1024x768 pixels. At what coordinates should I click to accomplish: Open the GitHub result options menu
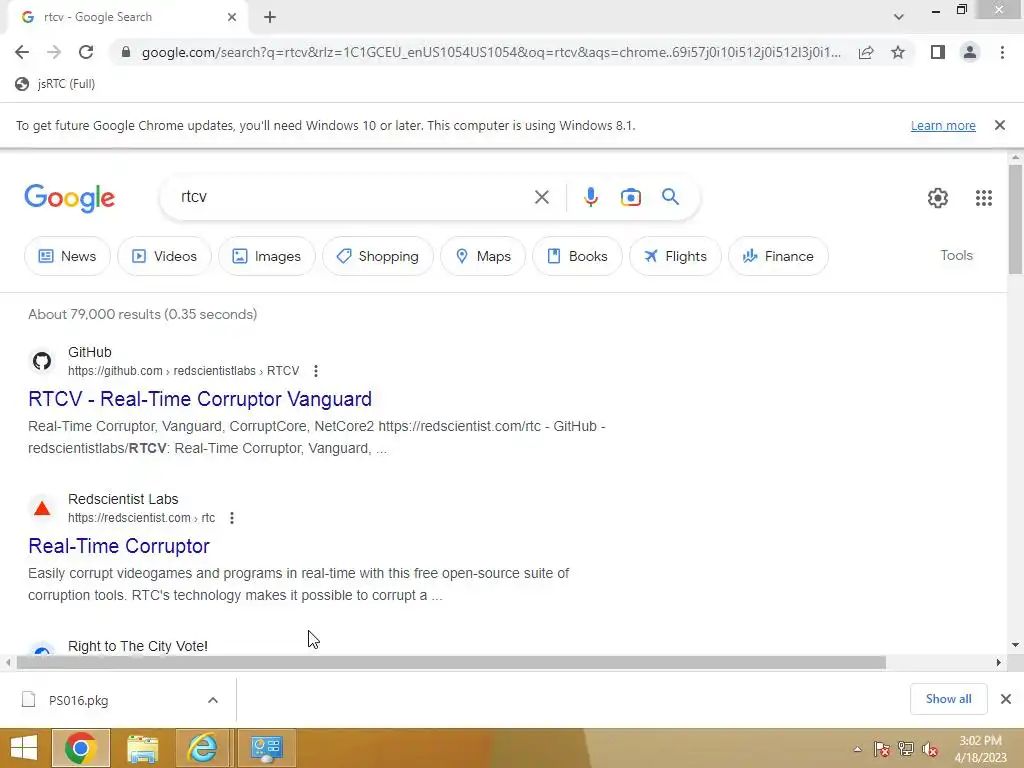tap(315, 371)
